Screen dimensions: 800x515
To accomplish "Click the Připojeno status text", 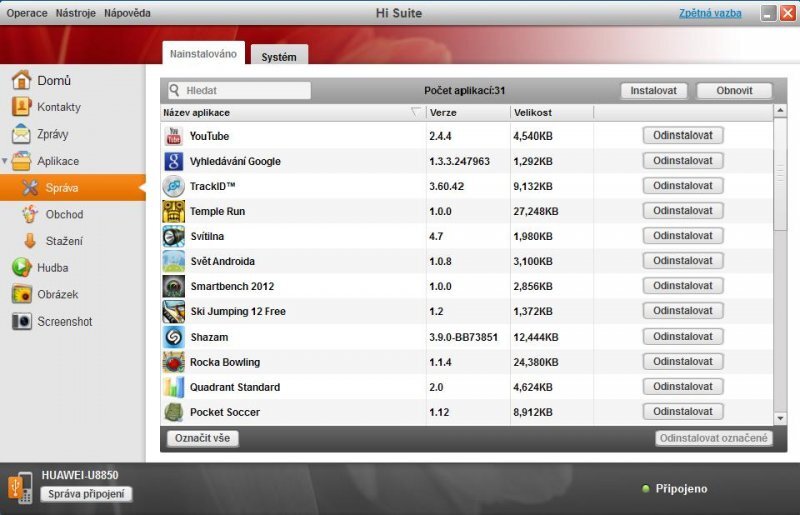I will 681,488.
